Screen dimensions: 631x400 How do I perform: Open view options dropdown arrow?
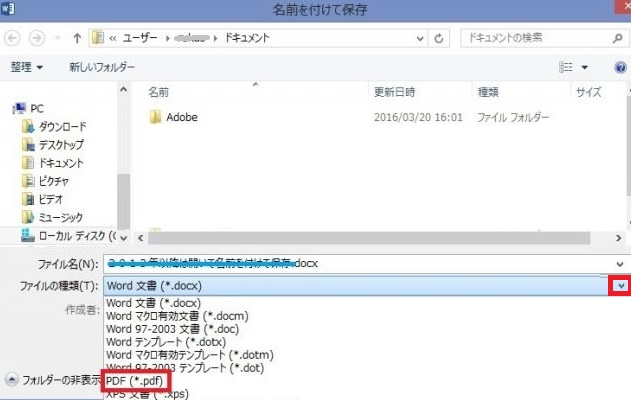point(584,67)
